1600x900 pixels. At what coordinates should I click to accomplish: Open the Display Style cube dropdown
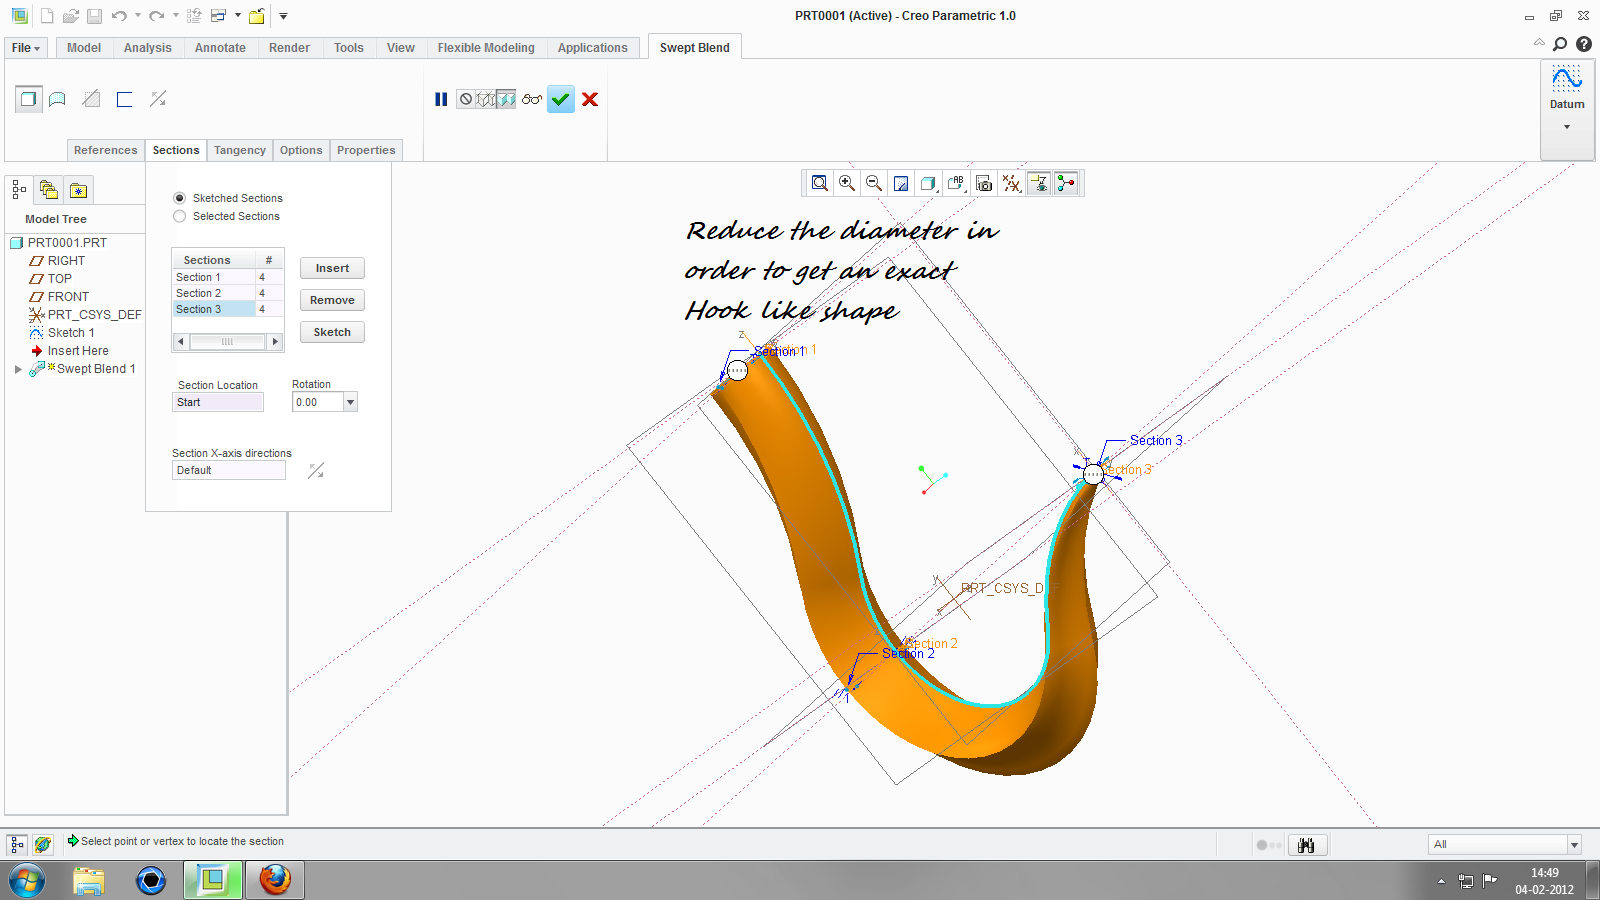(928, 183)
